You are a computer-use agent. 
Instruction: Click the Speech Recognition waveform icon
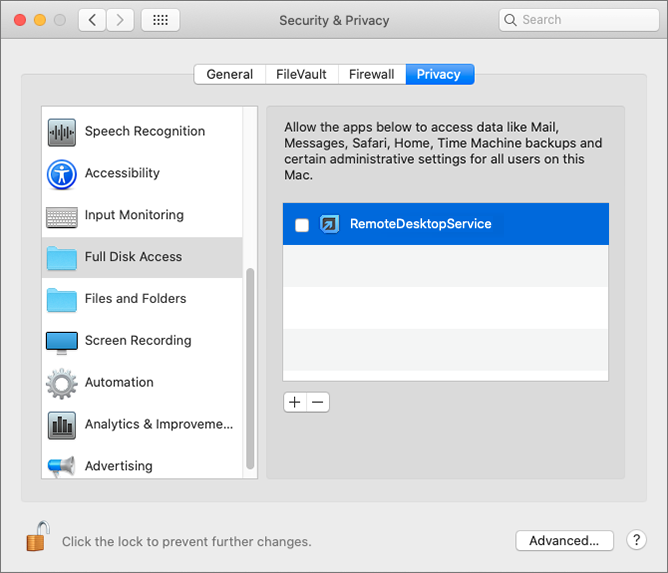62,132
